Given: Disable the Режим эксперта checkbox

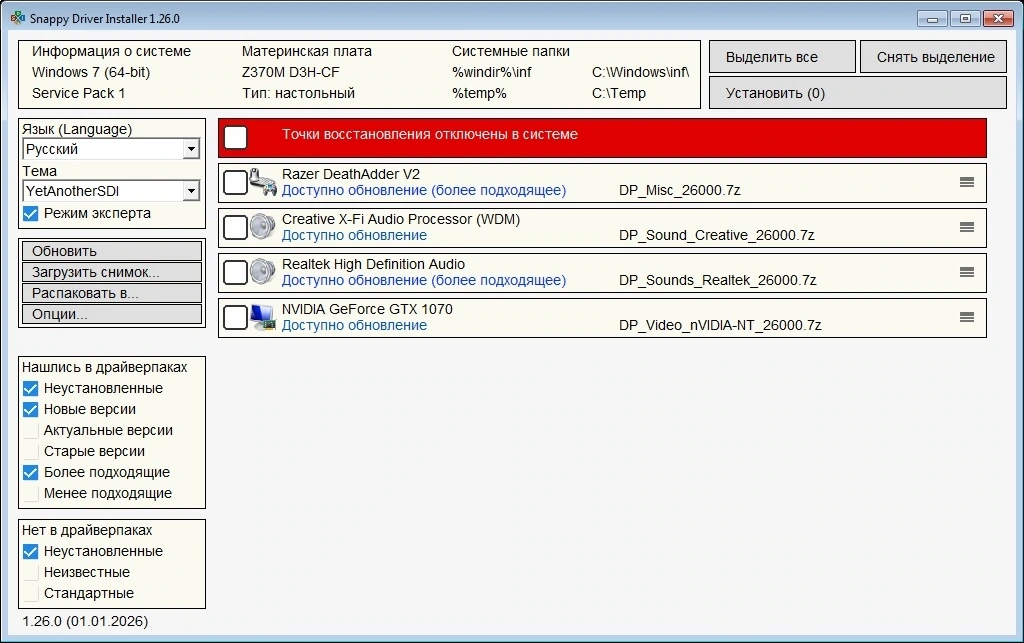Looking at the screenshot, I should (31, 213).
